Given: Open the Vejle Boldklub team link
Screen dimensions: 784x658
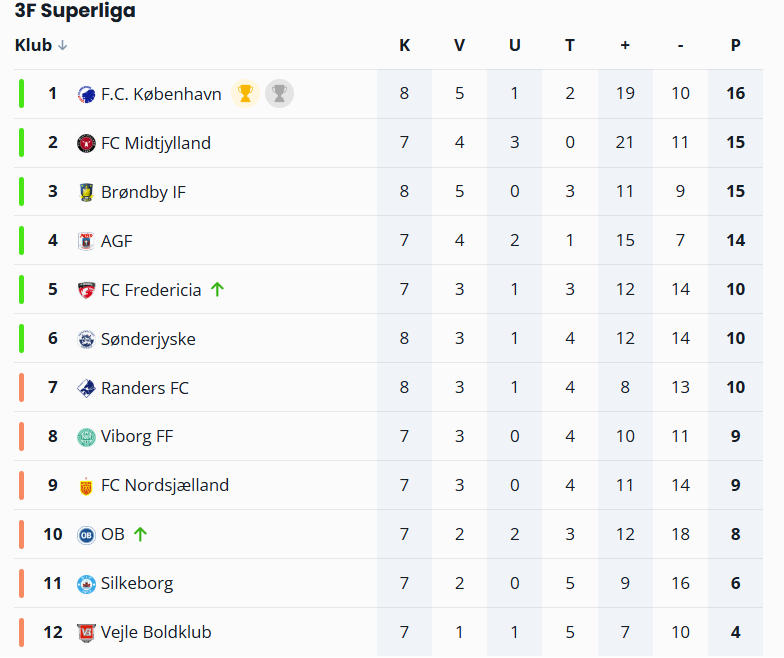Looking at the screenshot, I should (x=156, y=632).
